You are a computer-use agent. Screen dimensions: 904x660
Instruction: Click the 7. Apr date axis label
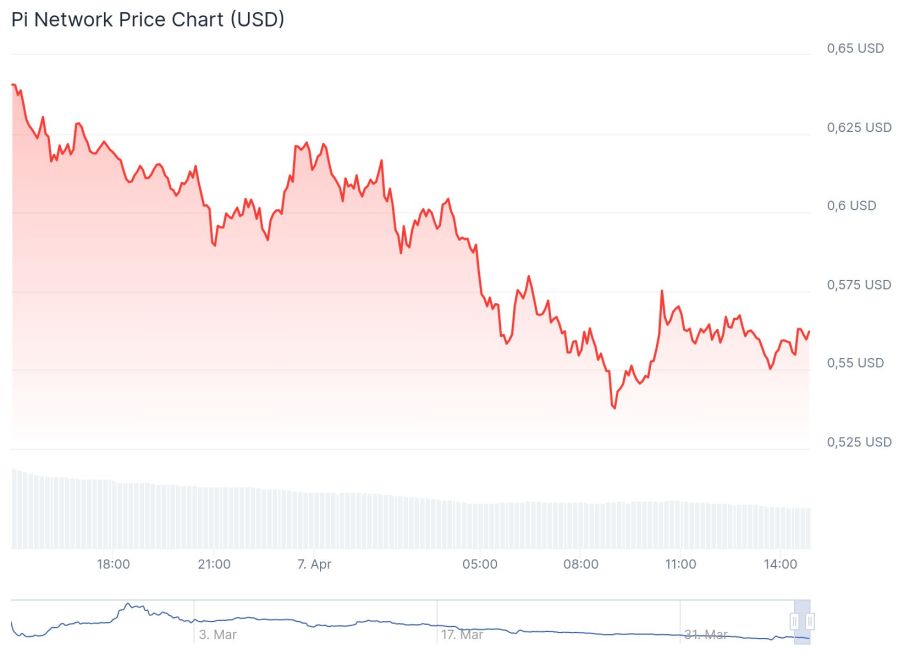314,564
